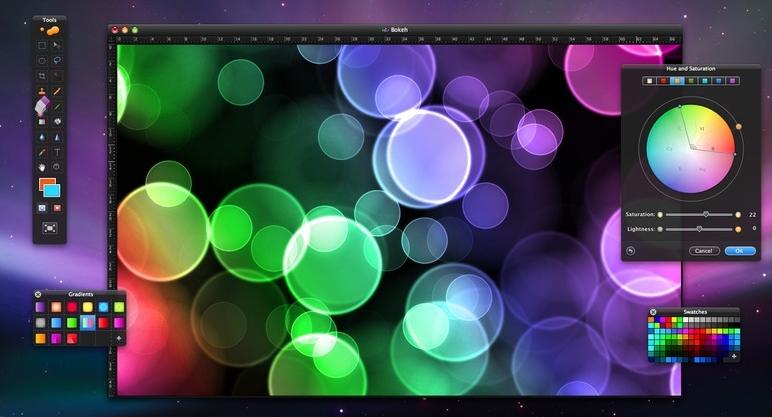Click the reset arrow in Hue and Saturation
Screen dimensions: 772x417
[x=631, y=250]
